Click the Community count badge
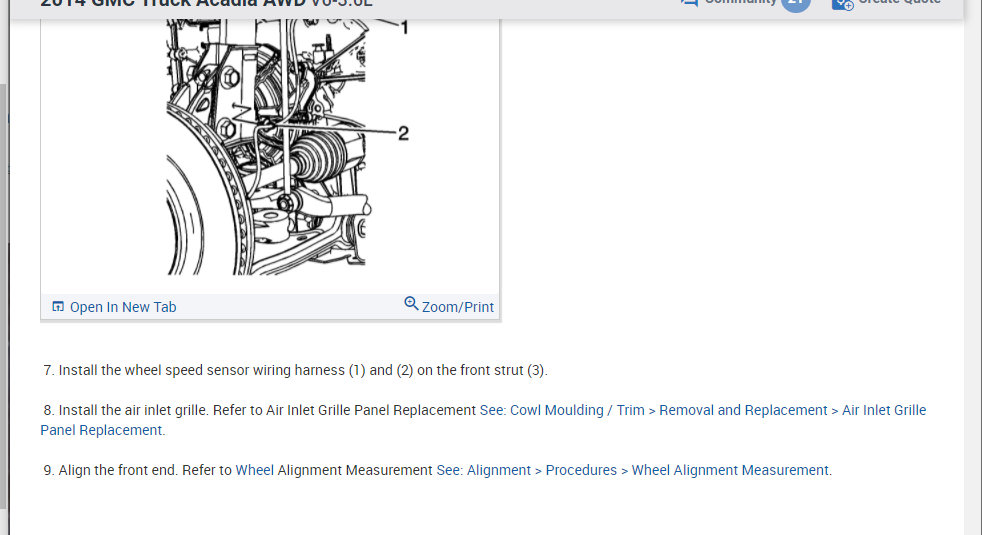The height and width of the screenshot is (535, 982). point(795,4)
